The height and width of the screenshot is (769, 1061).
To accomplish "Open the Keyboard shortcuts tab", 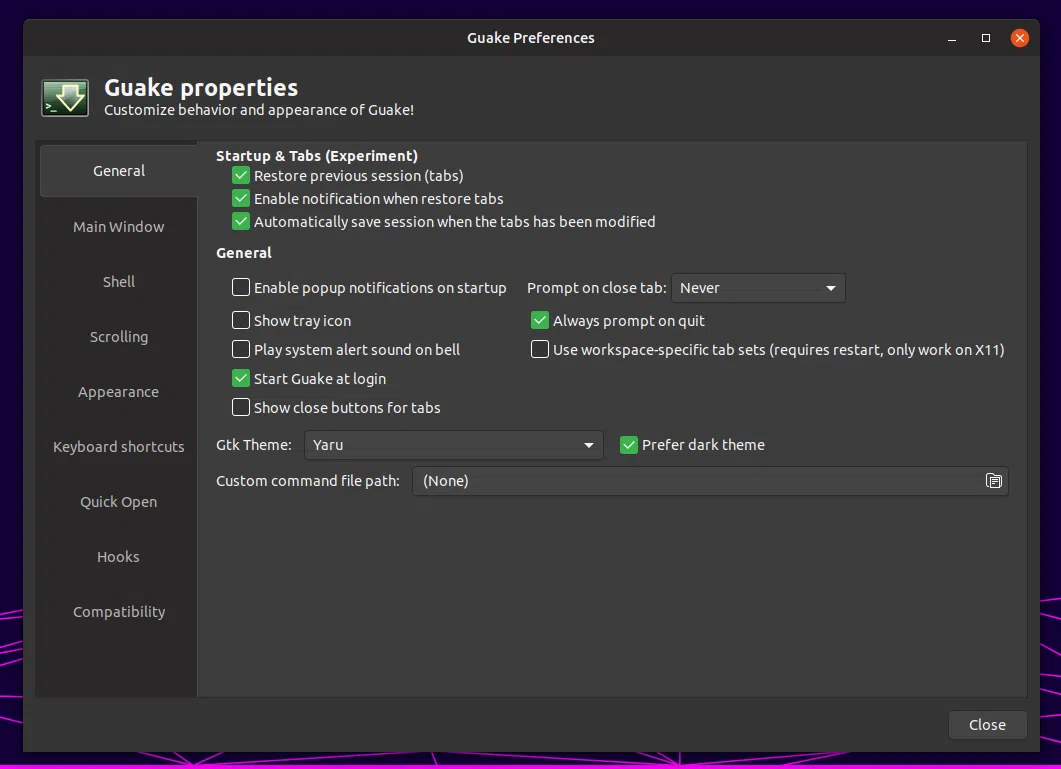I will [x=118, y=447].
